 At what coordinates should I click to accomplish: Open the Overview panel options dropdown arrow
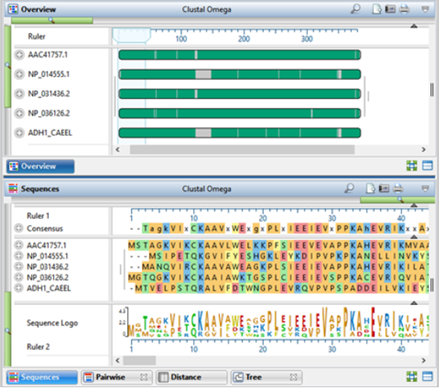point(425,9)
